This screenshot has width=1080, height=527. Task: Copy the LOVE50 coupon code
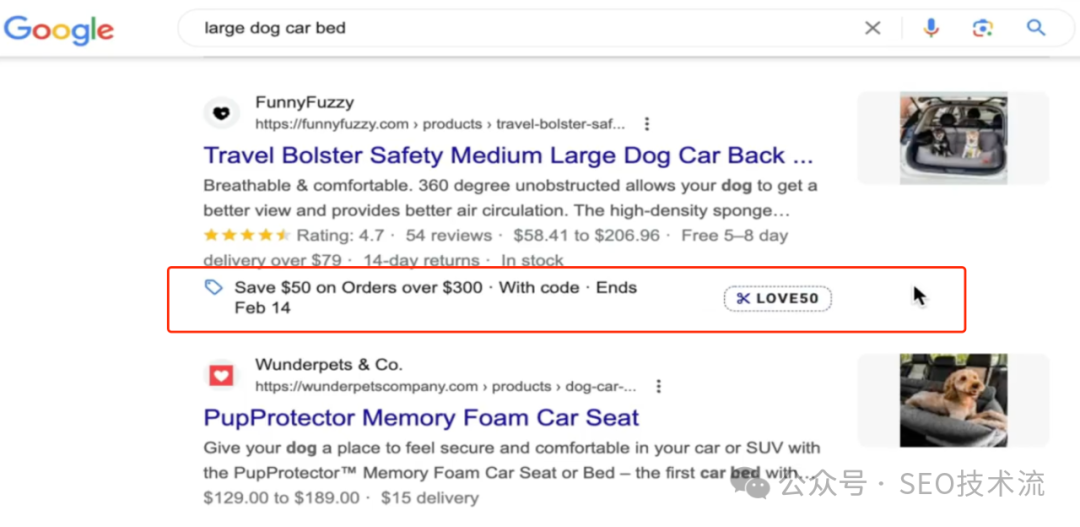[777, 298]
